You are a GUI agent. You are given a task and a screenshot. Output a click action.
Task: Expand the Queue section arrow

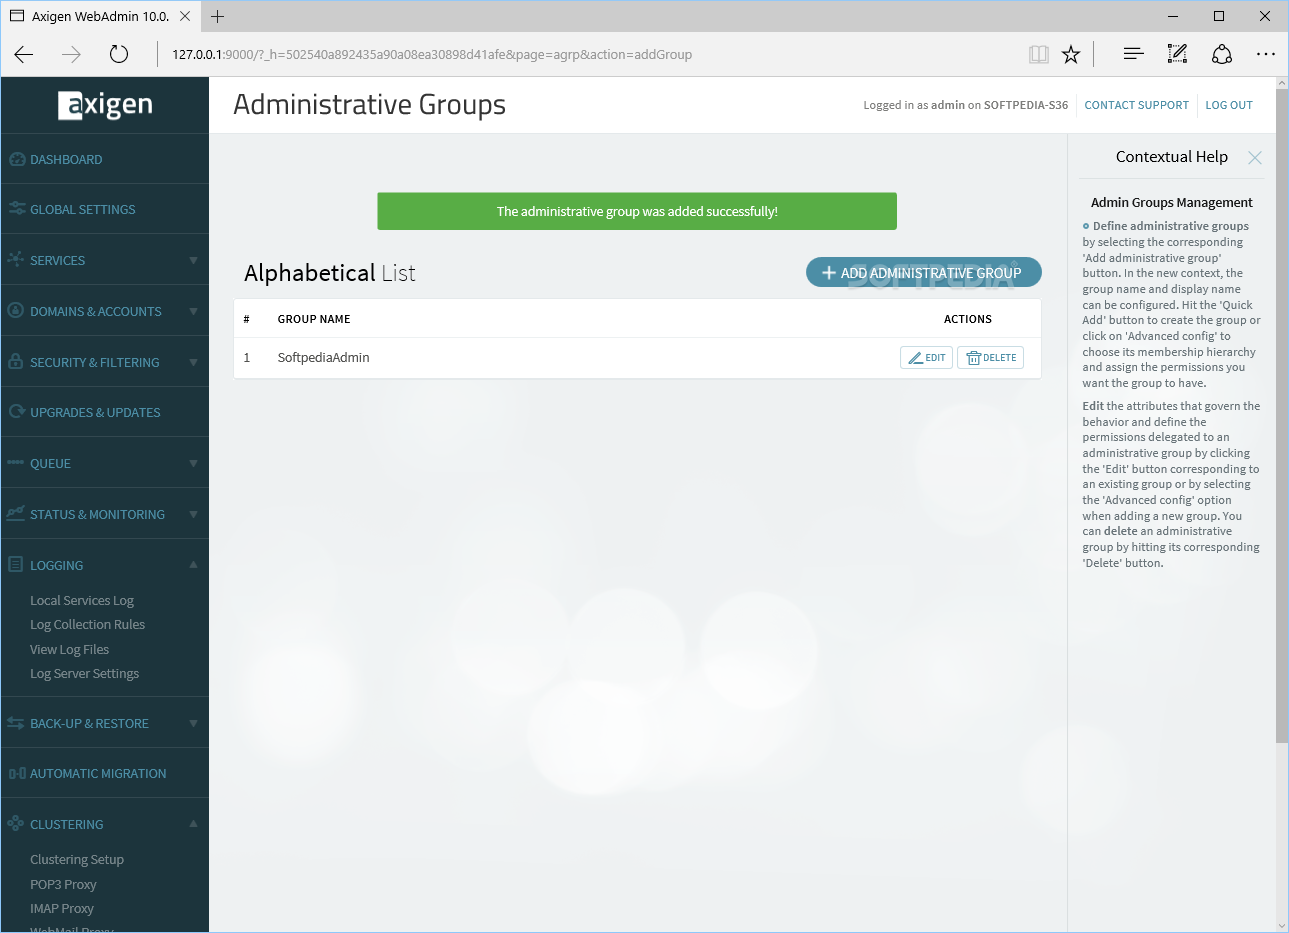(x=193, y=463)
